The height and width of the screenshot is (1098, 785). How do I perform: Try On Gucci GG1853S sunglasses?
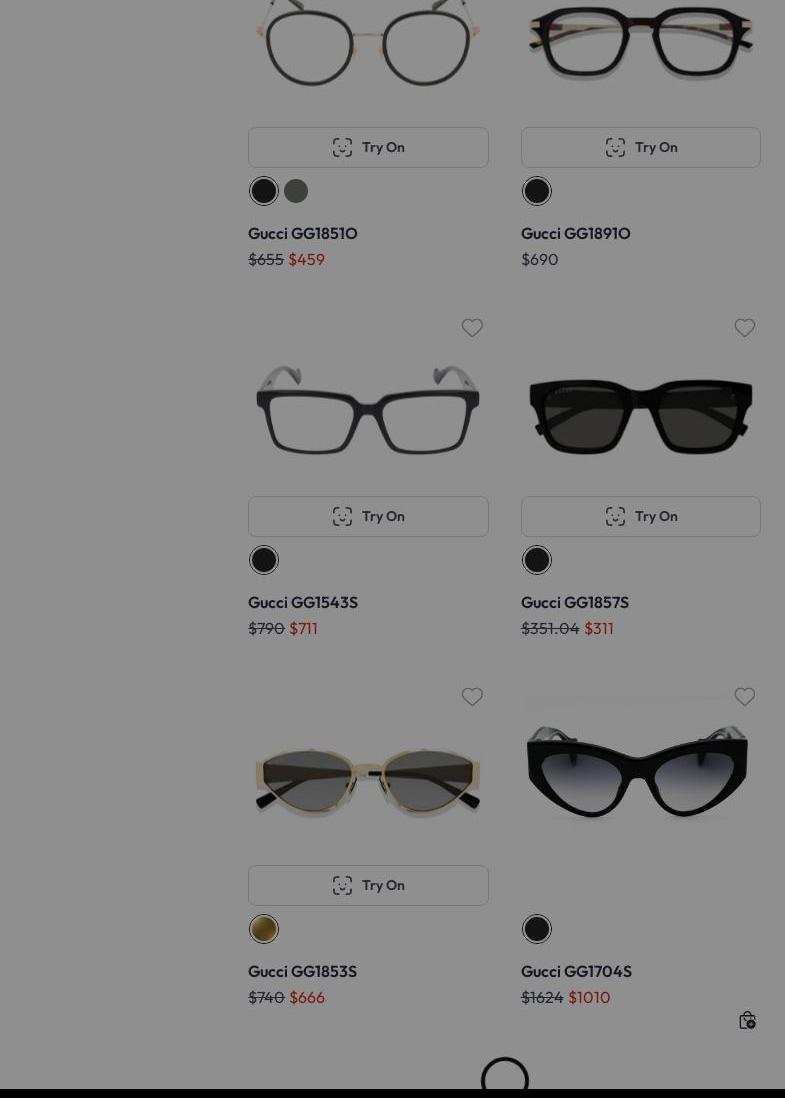click(x=368, y=885)
